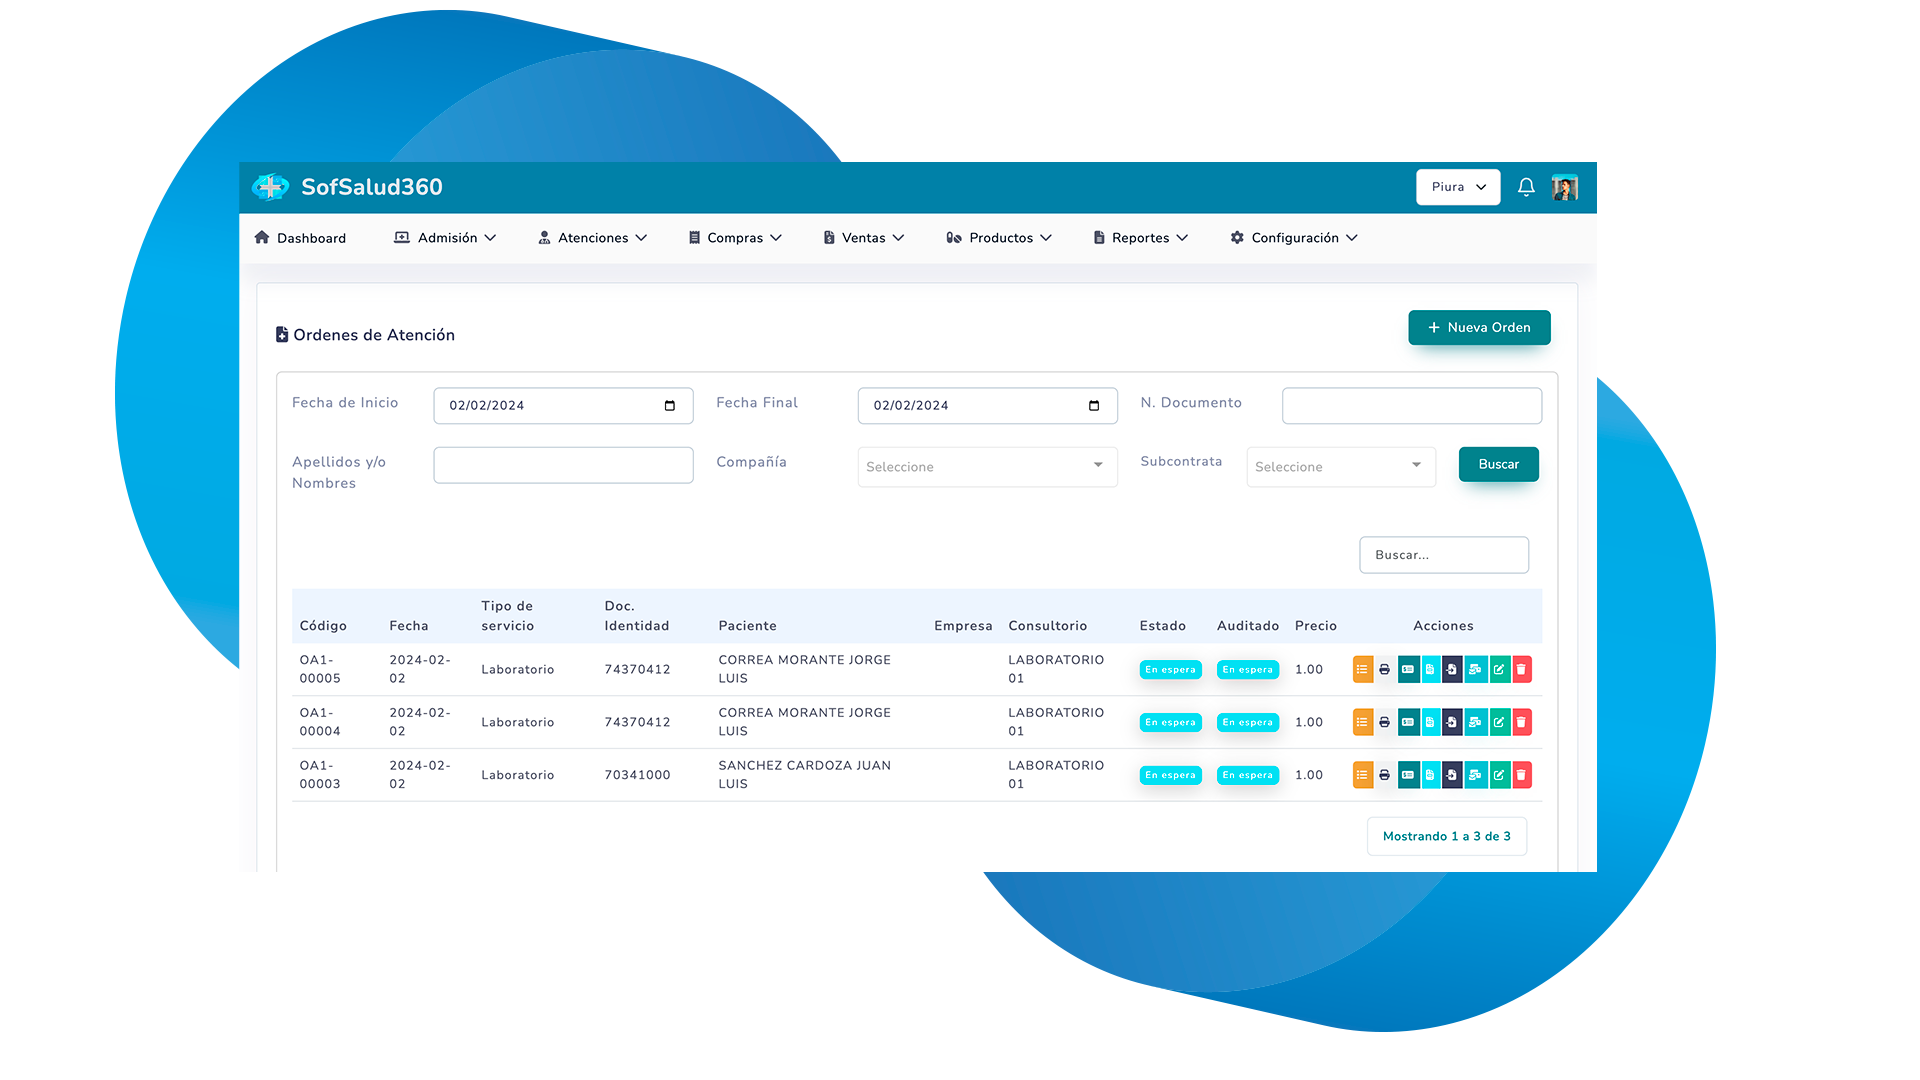The height and width of the screenshot is (1080, 1920).
Task: Sort table by Fecha column header
Action: pyautogui.click(x=409, y=626)
